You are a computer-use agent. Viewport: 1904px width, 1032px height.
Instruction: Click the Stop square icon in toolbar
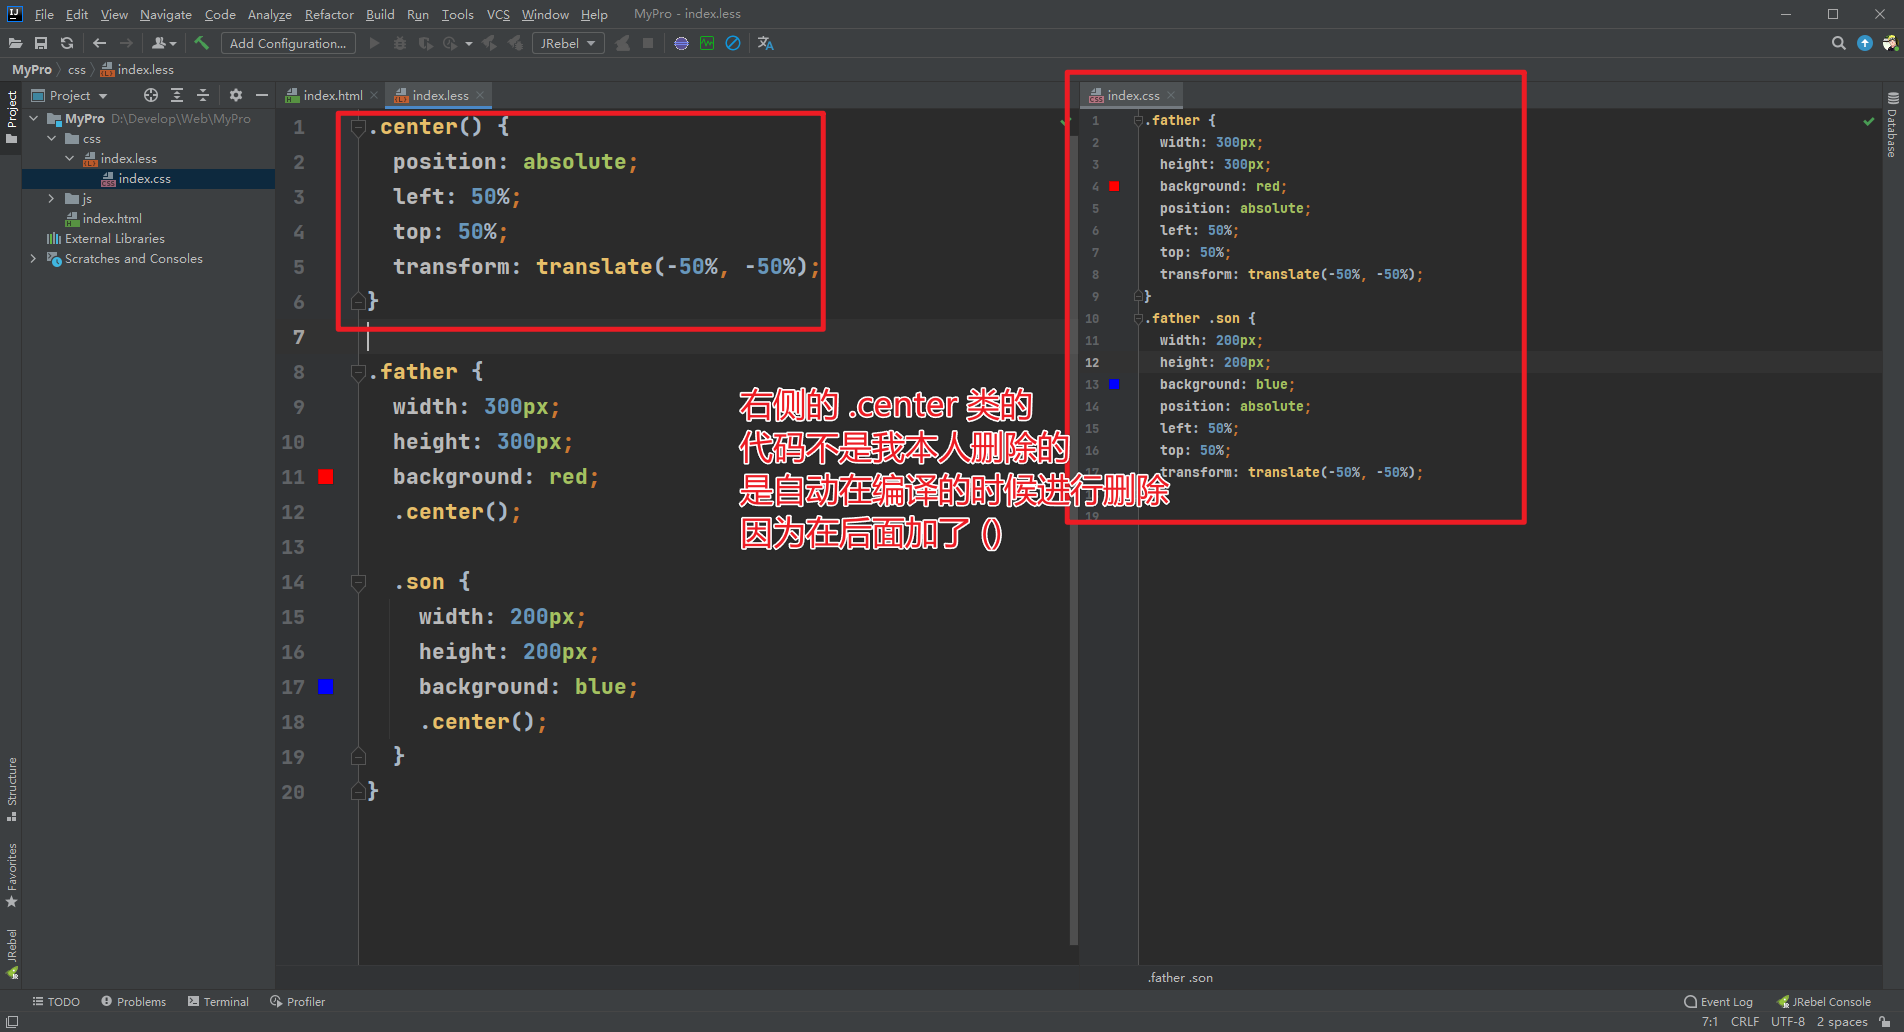(x=648, y=43)
